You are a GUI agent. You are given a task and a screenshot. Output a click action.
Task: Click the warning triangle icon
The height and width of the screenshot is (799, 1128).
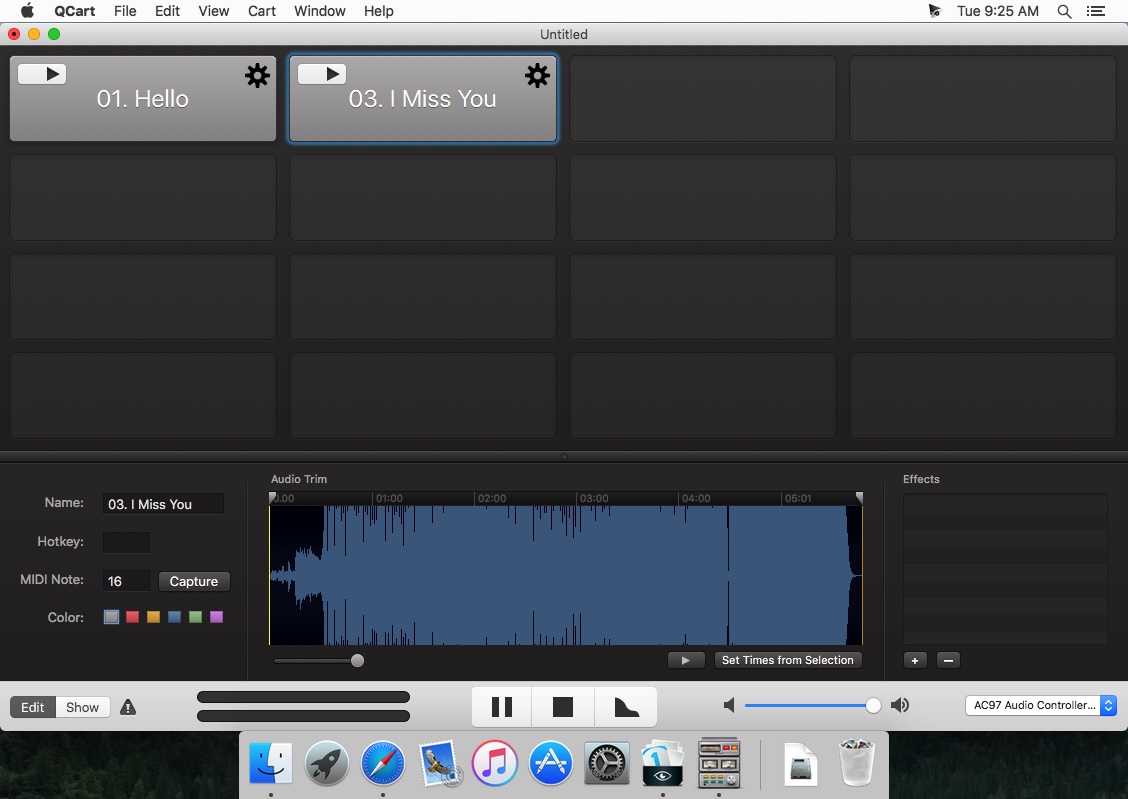pyautogui.click(x=128, y=707)
